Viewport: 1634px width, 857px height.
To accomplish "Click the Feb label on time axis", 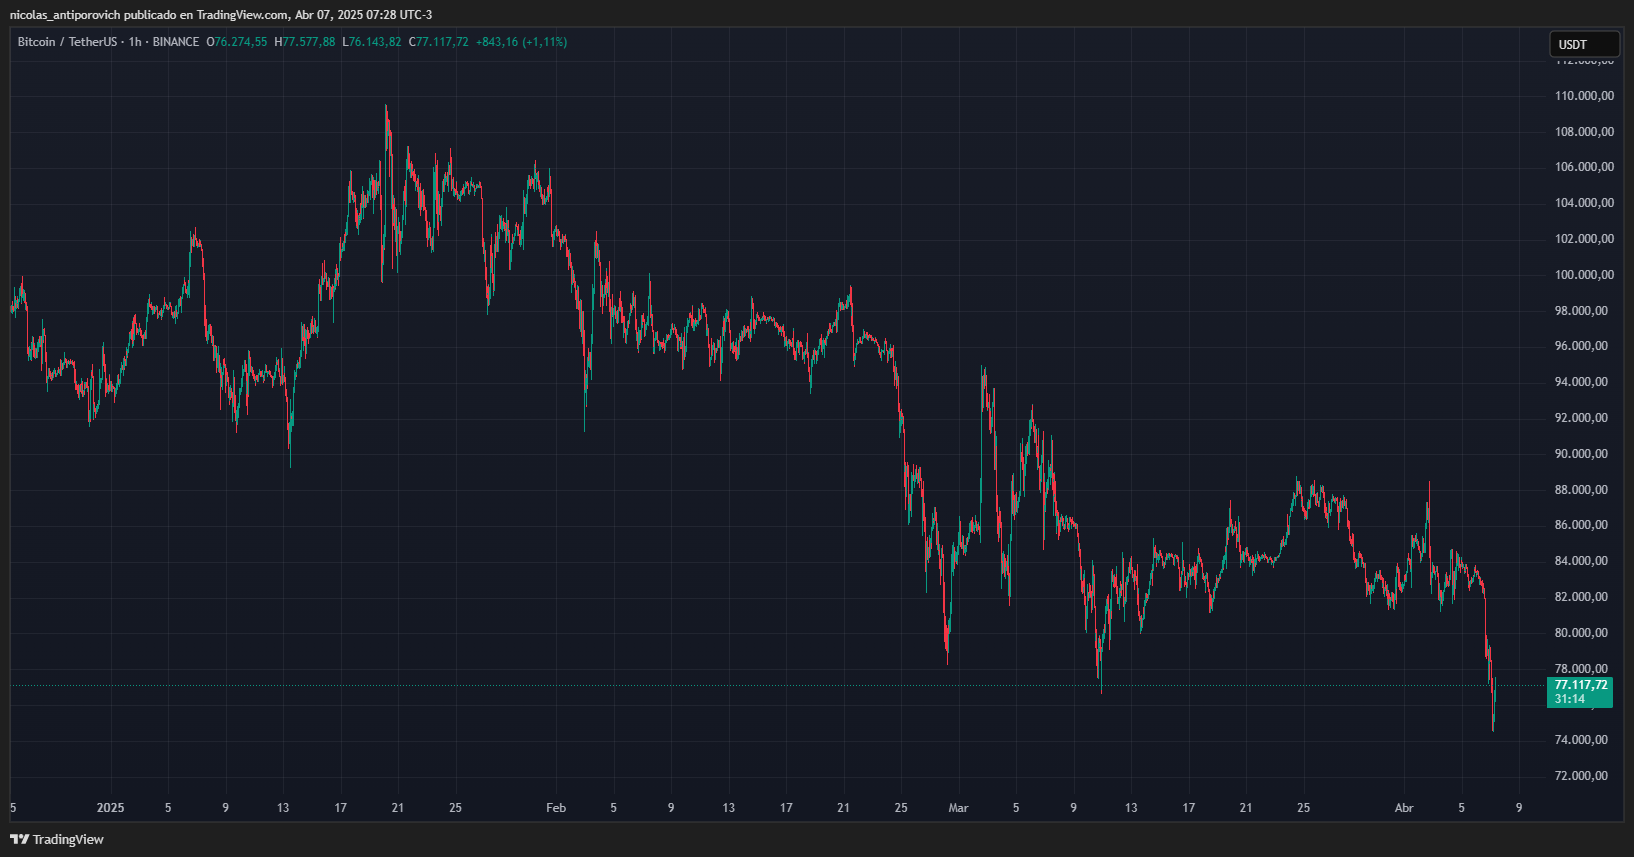I will [x=556, y=808].
